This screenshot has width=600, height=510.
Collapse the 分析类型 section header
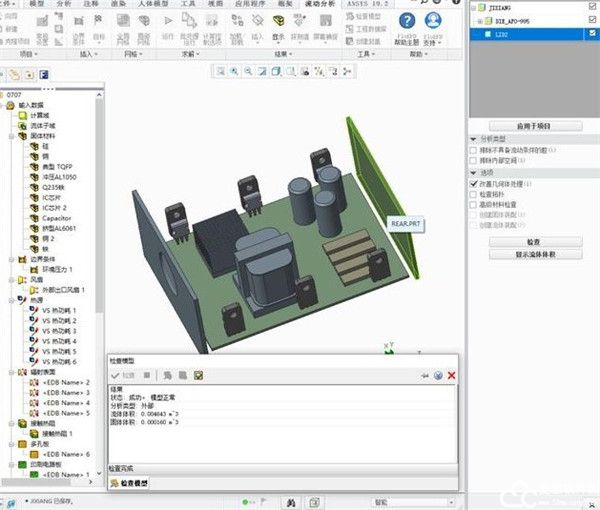[472, 140]
